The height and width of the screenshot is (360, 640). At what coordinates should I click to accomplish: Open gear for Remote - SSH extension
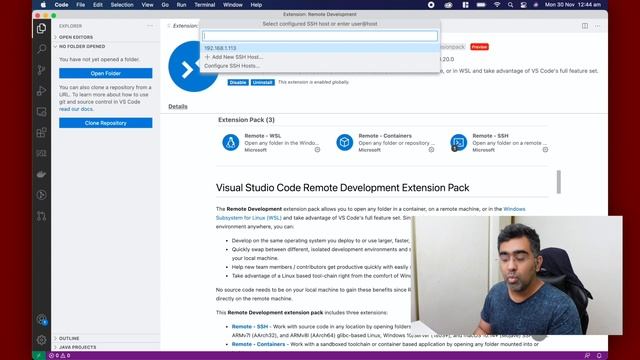point(545,150)
